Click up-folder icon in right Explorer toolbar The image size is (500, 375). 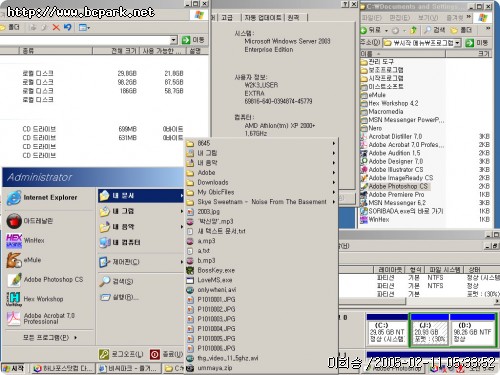pyautogui.click(x=413, y=30)
